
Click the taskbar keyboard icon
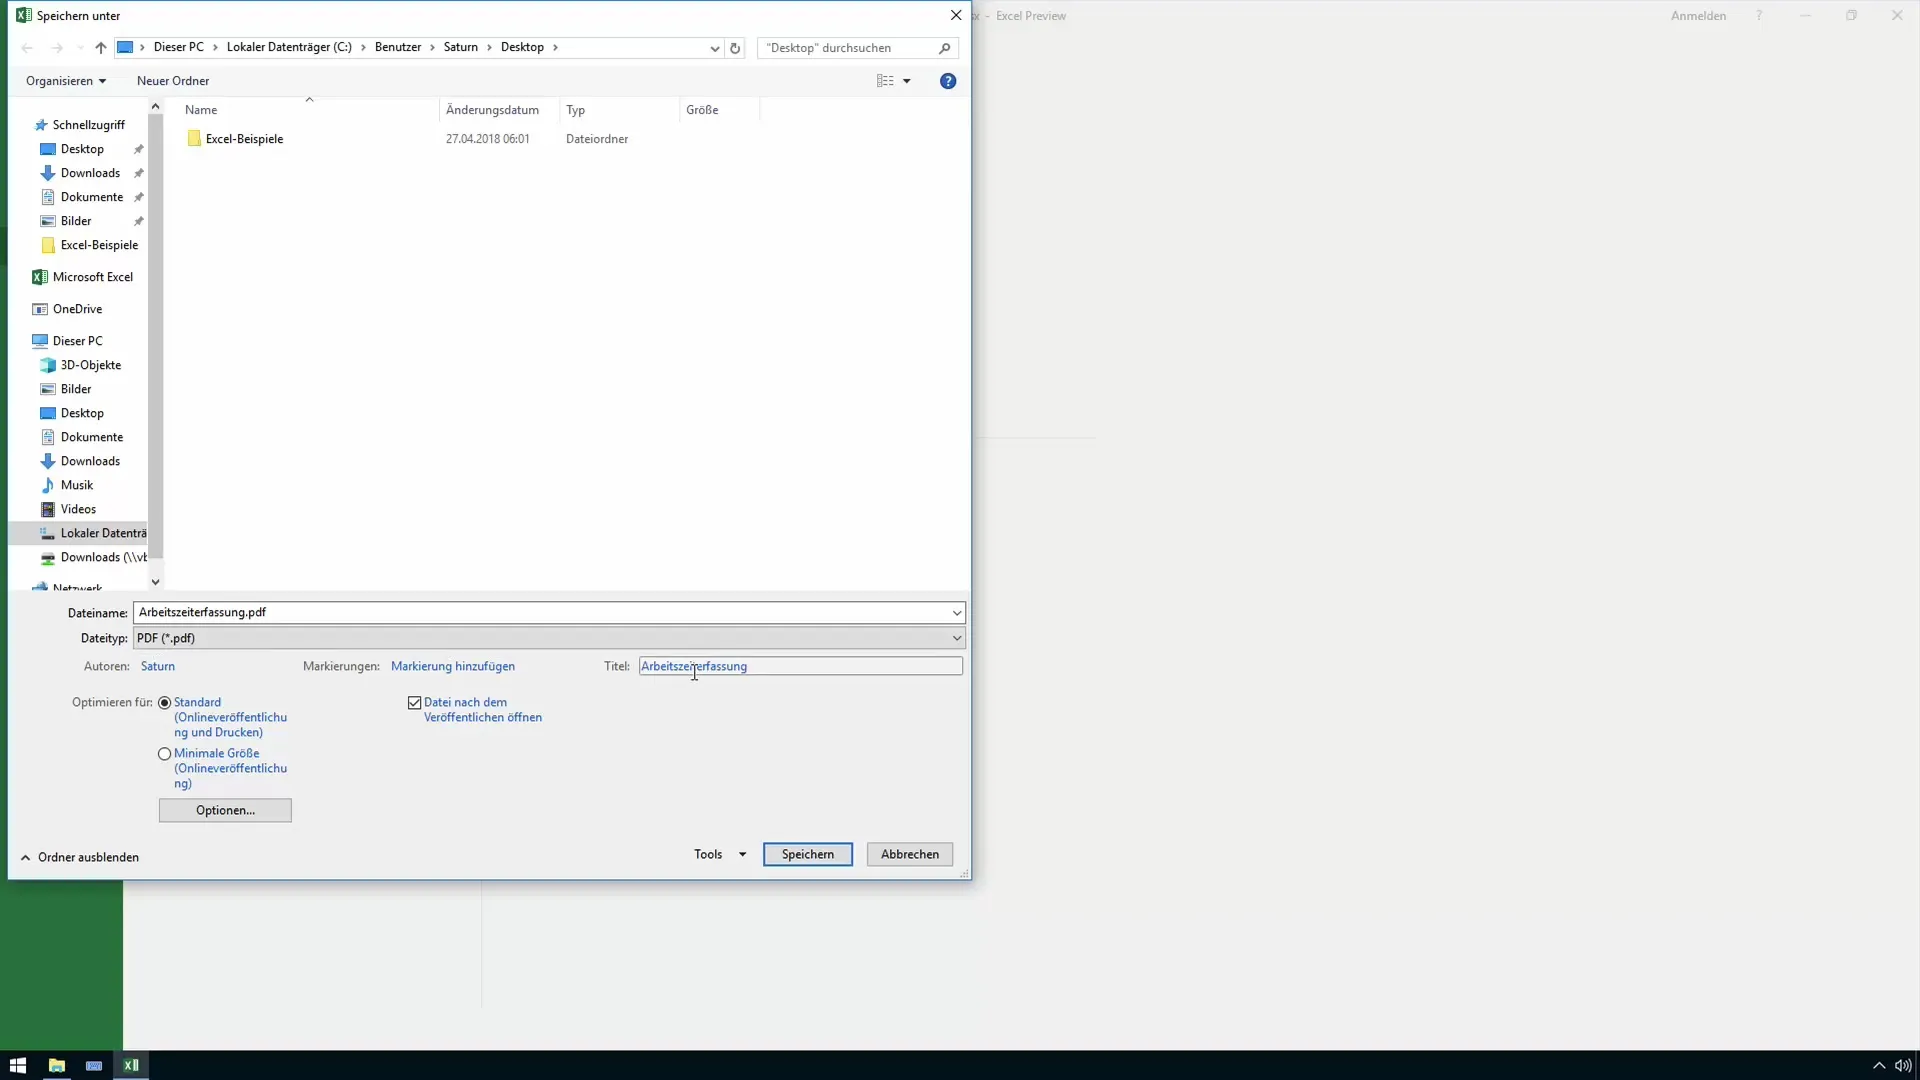tap(94, 1065)
